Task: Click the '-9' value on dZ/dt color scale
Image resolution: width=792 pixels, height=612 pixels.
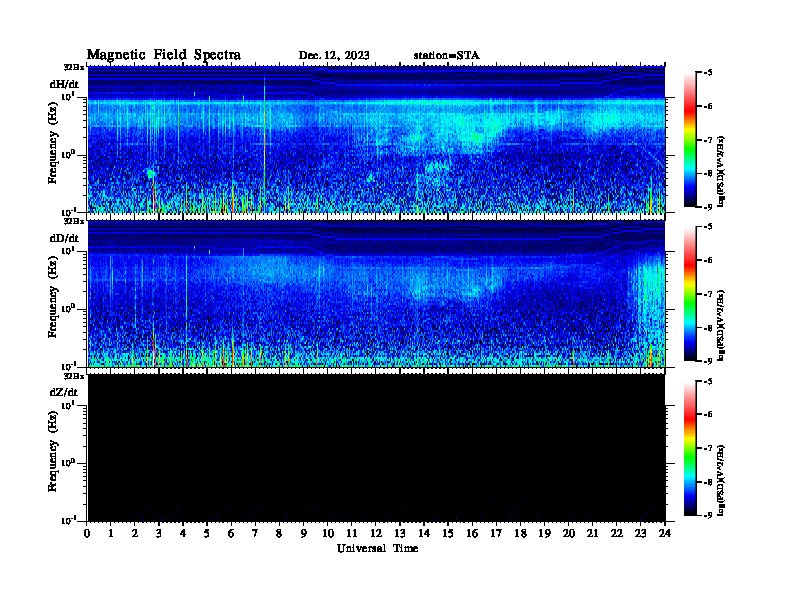Action: (x=708, y=515)
